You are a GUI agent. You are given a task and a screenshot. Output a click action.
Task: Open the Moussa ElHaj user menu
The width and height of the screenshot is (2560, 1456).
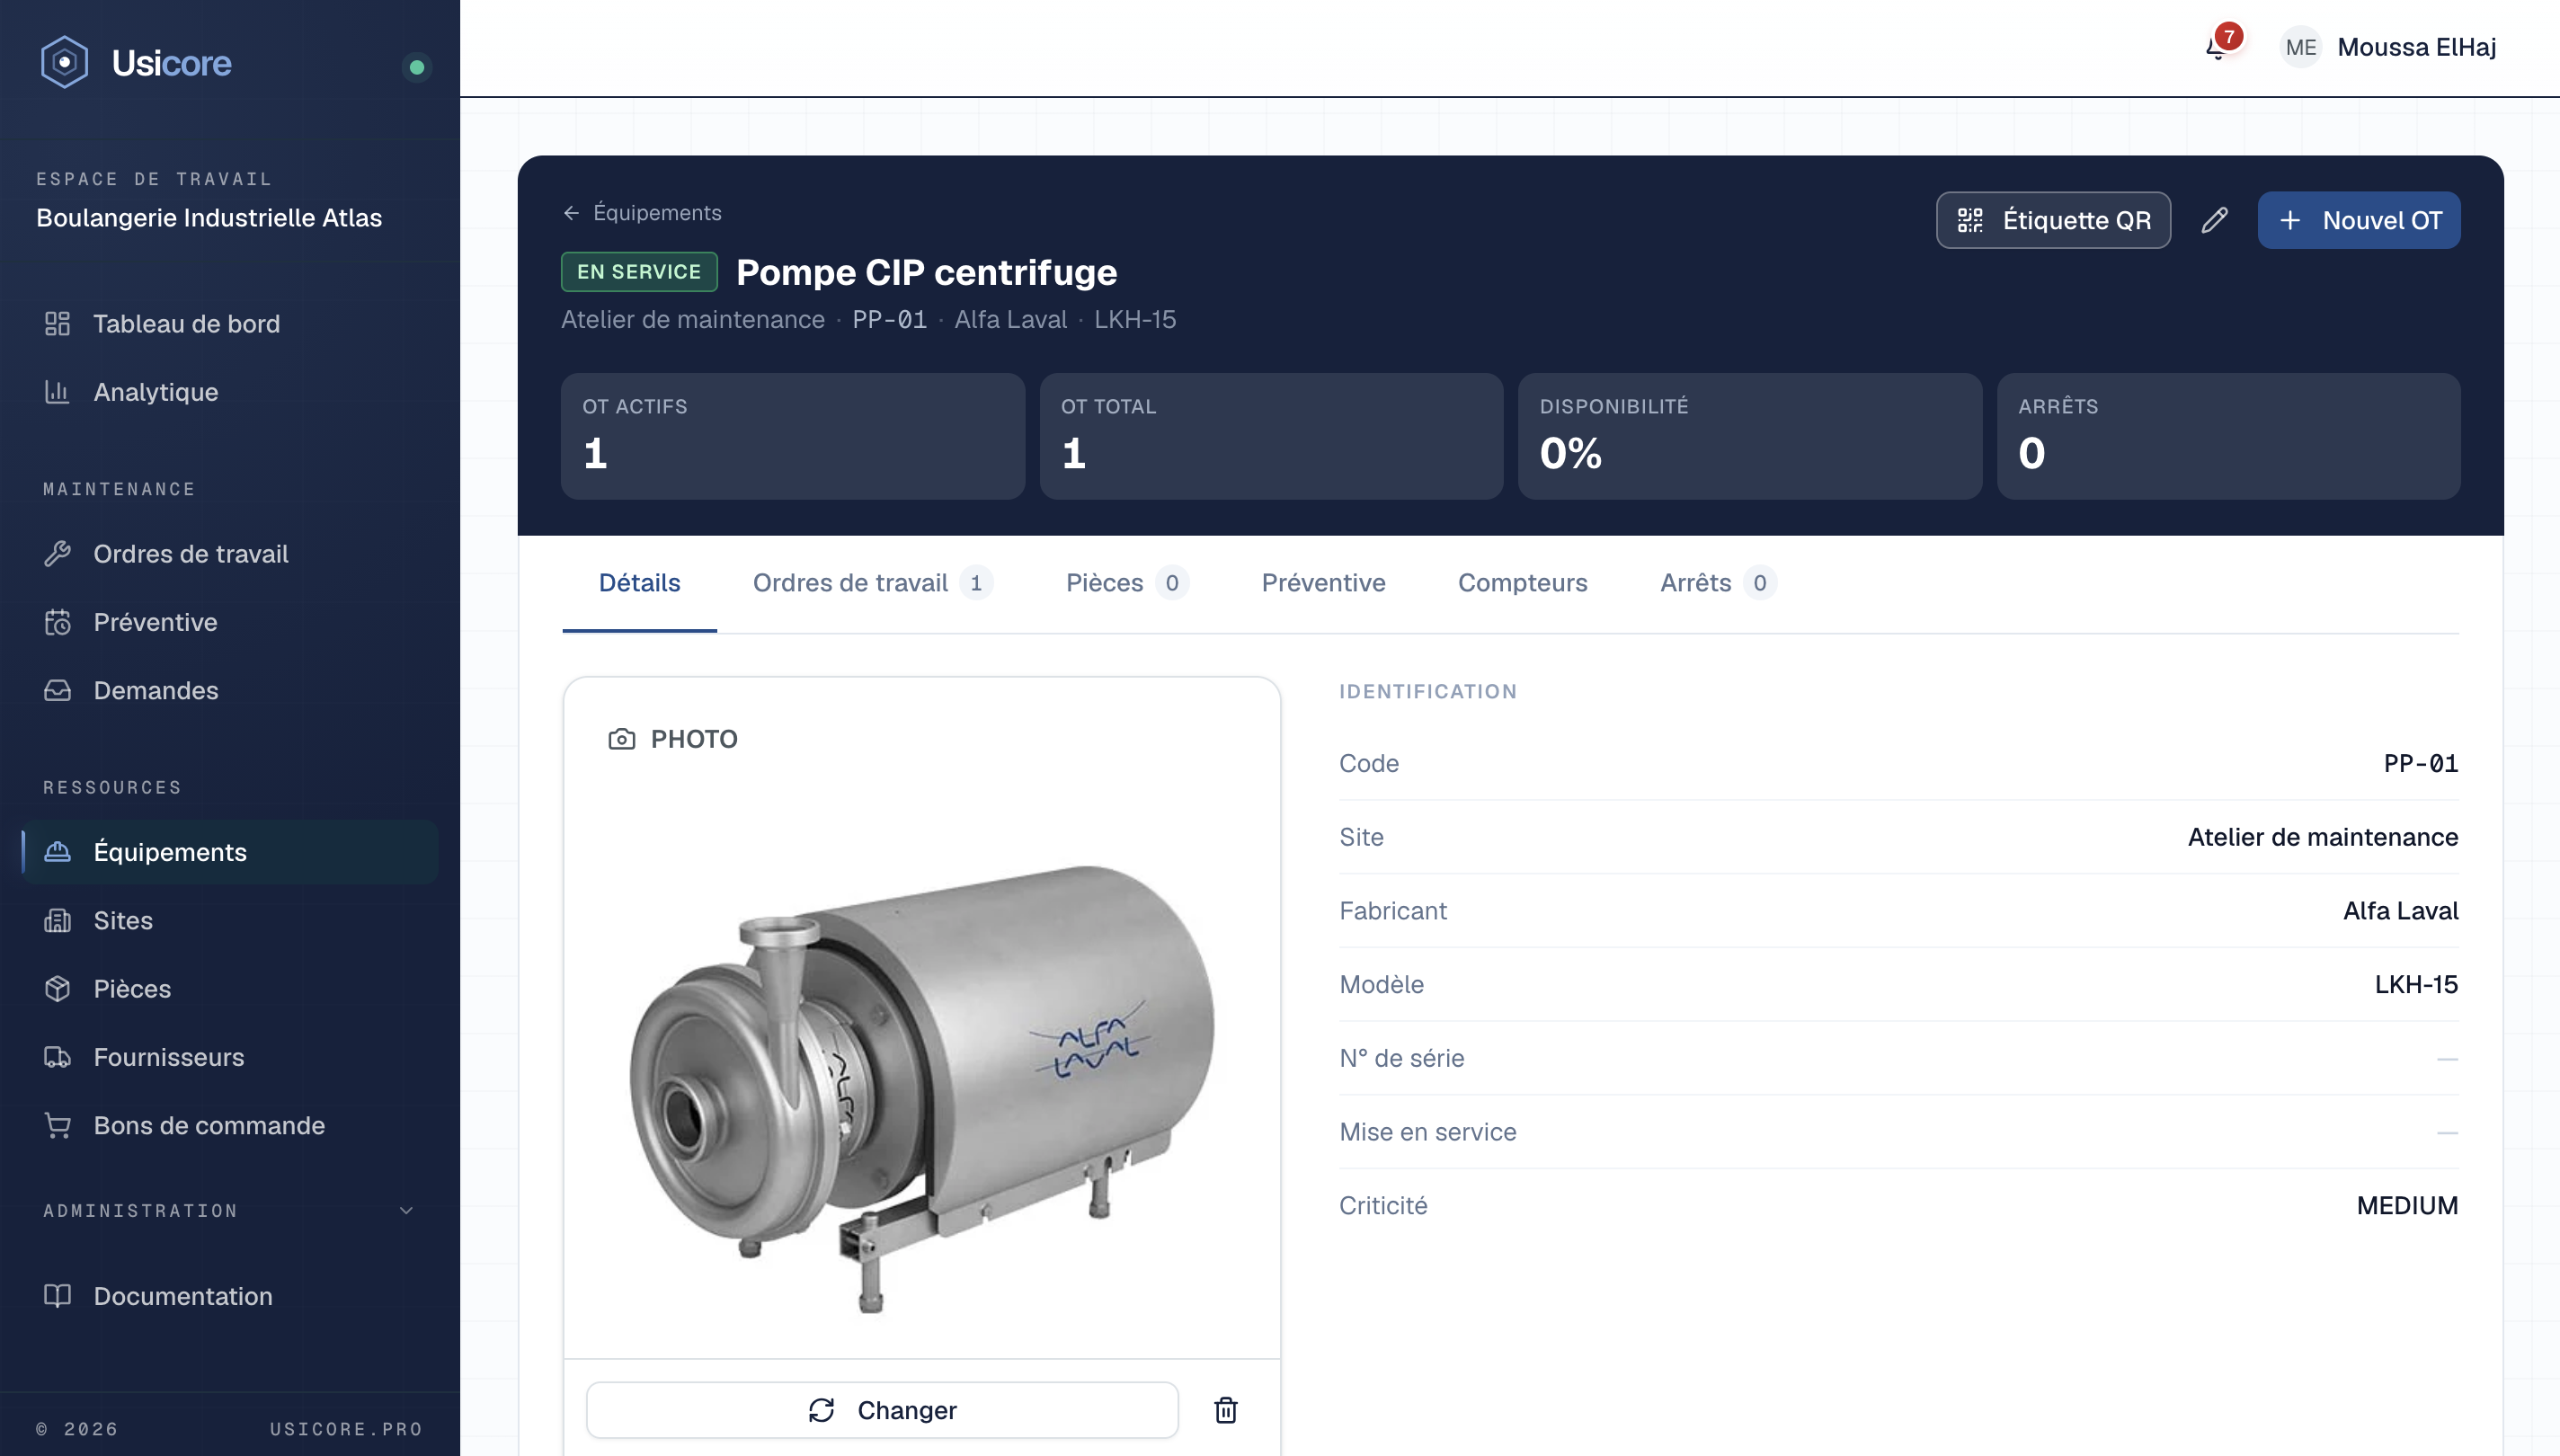[x=2388, y=47]
